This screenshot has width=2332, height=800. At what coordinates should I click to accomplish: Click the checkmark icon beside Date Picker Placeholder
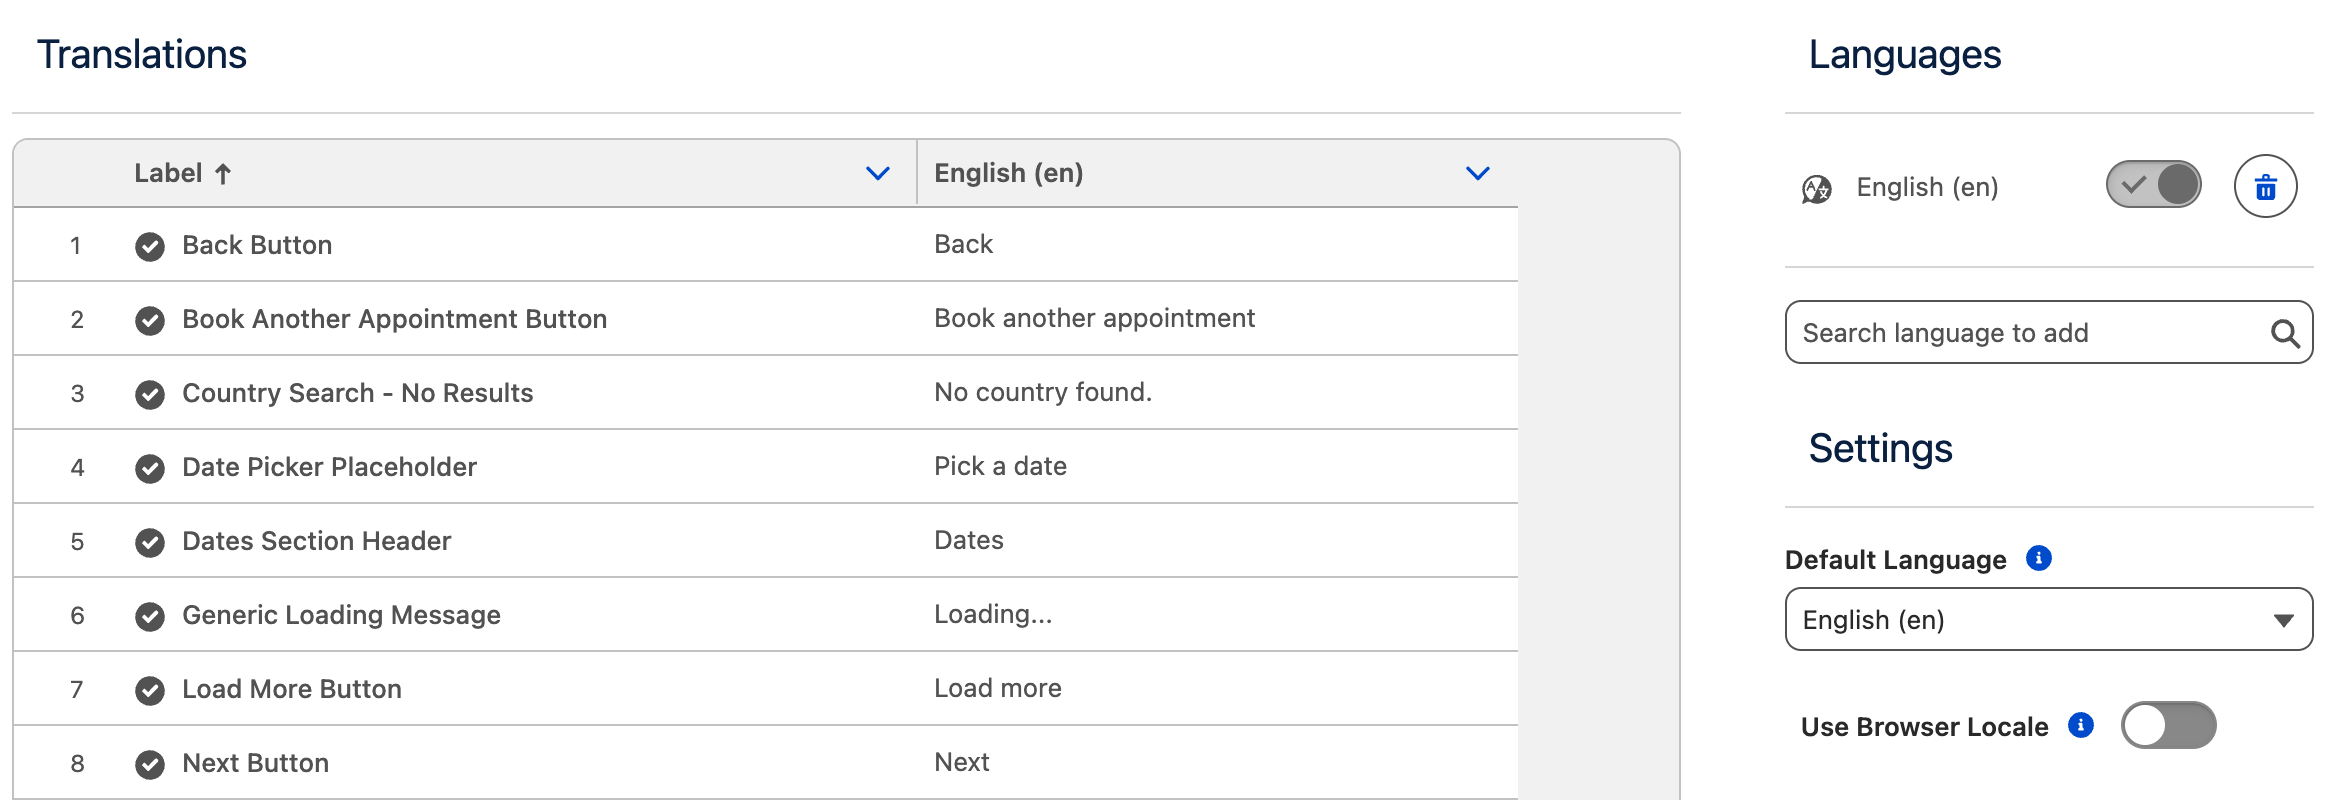click(x=150, y=468)
